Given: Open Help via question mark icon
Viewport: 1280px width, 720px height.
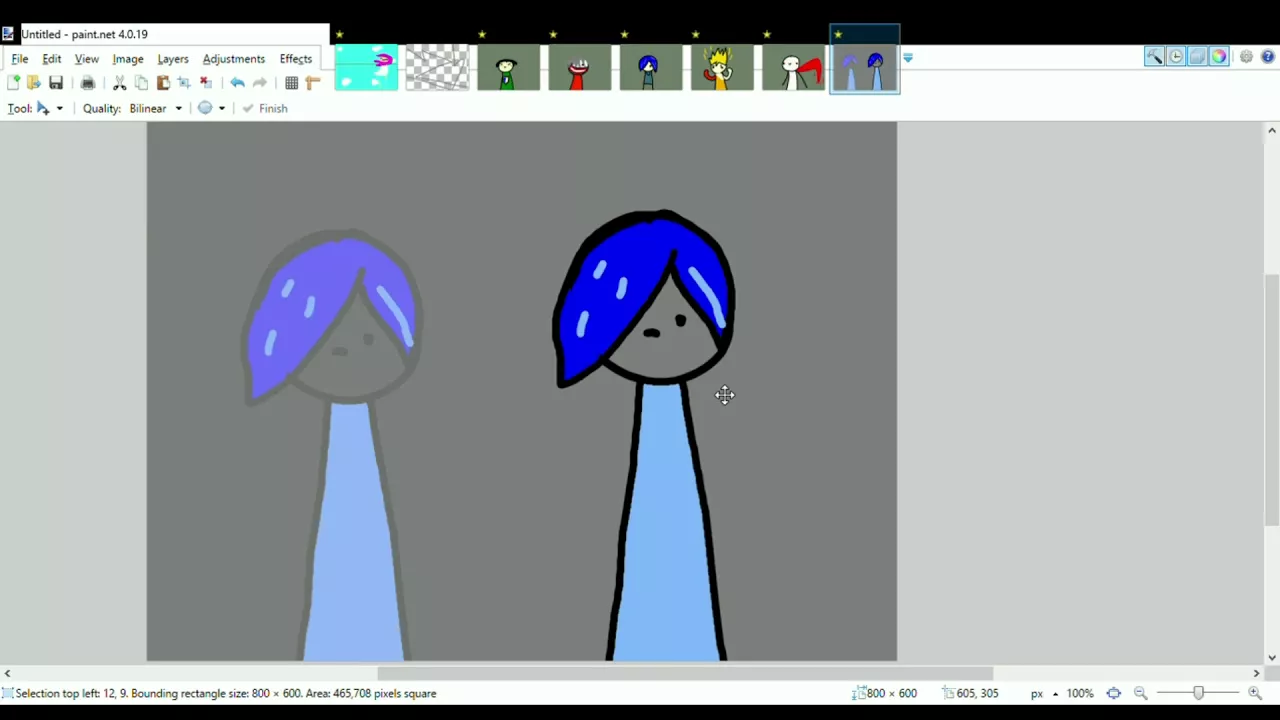Looking at the screenshot, I should (1268, 57).
